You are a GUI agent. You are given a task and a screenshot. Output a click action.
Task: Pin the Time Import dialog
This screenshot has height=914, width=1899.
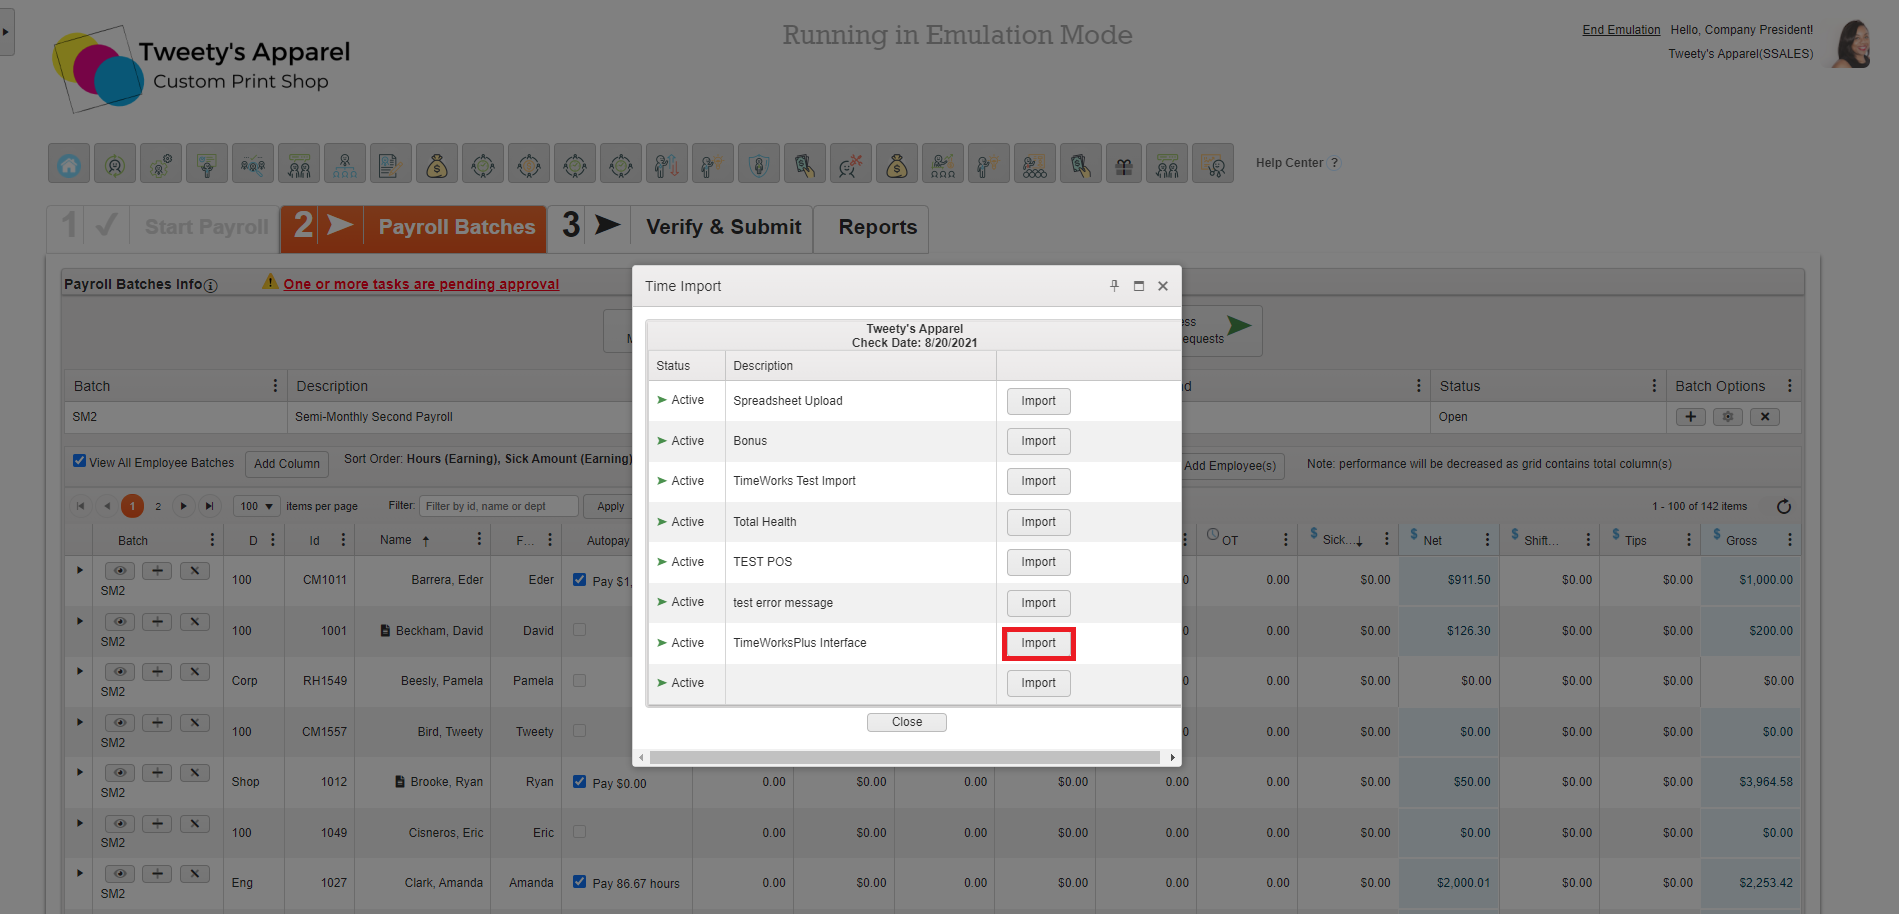[x=1114, y=286]
